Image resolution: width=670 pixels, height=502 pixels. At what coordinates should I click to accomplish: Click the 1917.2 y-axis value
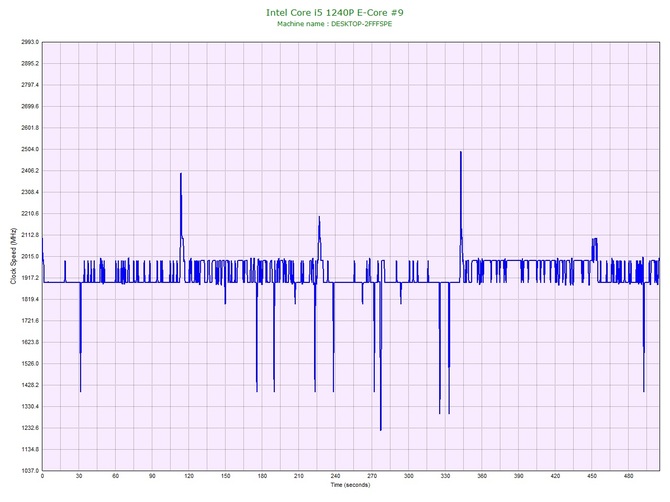tap(30, 278)
